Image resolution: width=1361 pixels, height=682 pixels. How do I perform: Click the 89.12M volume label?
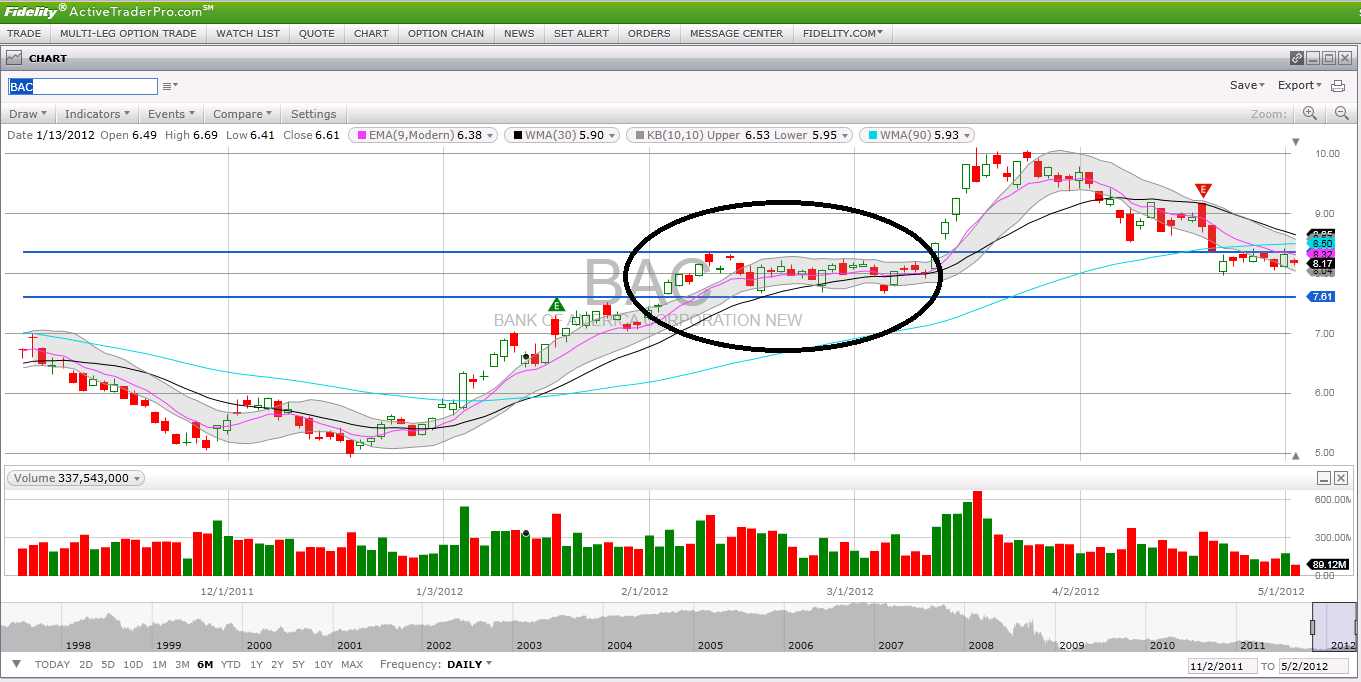click(1328, 564)
